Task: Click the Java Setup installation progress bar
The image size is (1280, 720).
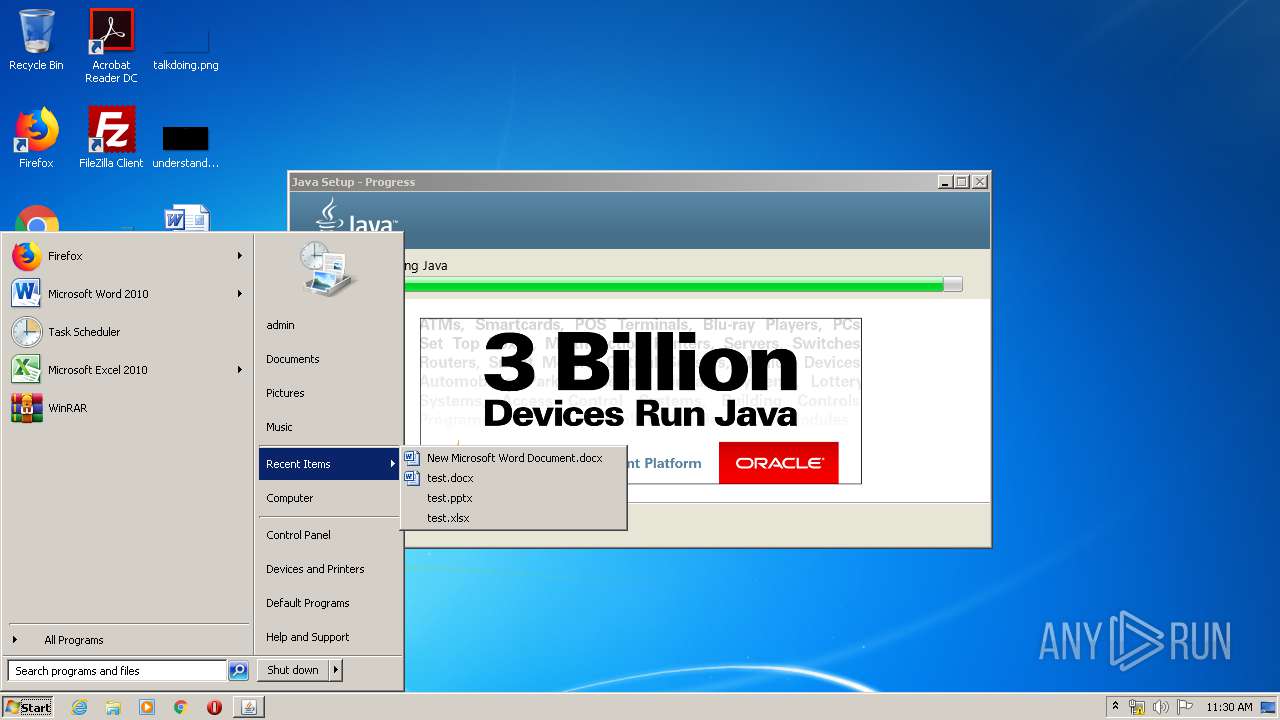Action: [x=683, y=285]
